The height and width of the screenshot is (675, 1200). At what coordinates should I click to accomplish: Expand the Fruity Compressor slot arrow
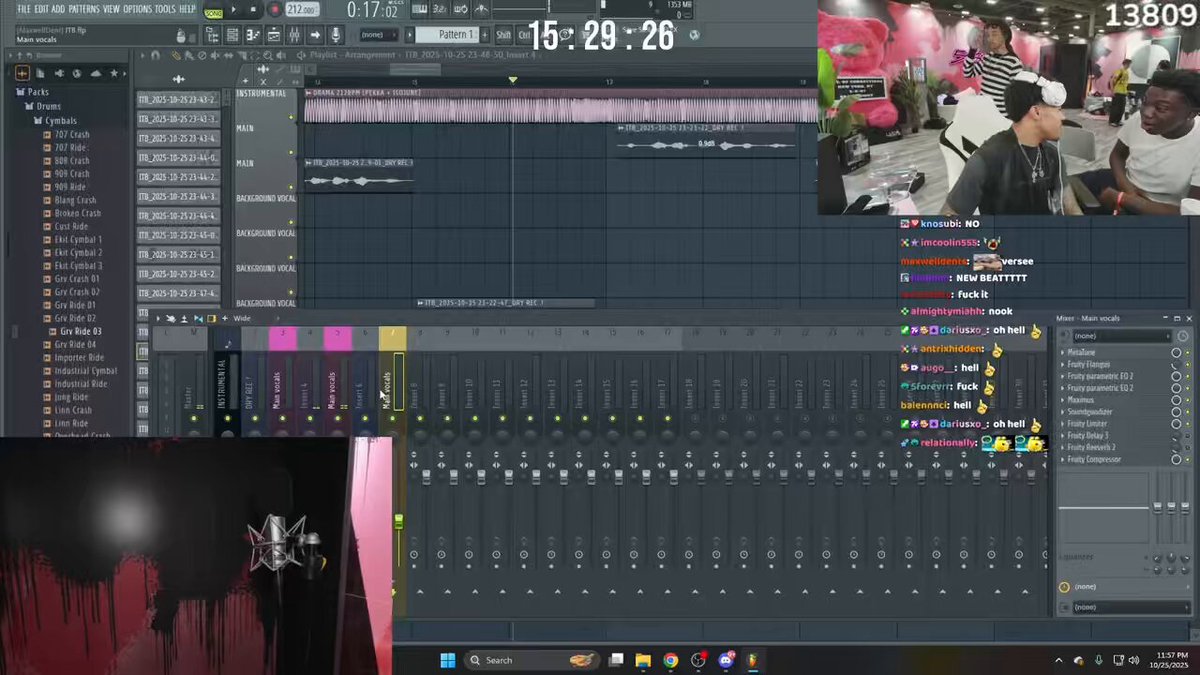(1062, 460)
